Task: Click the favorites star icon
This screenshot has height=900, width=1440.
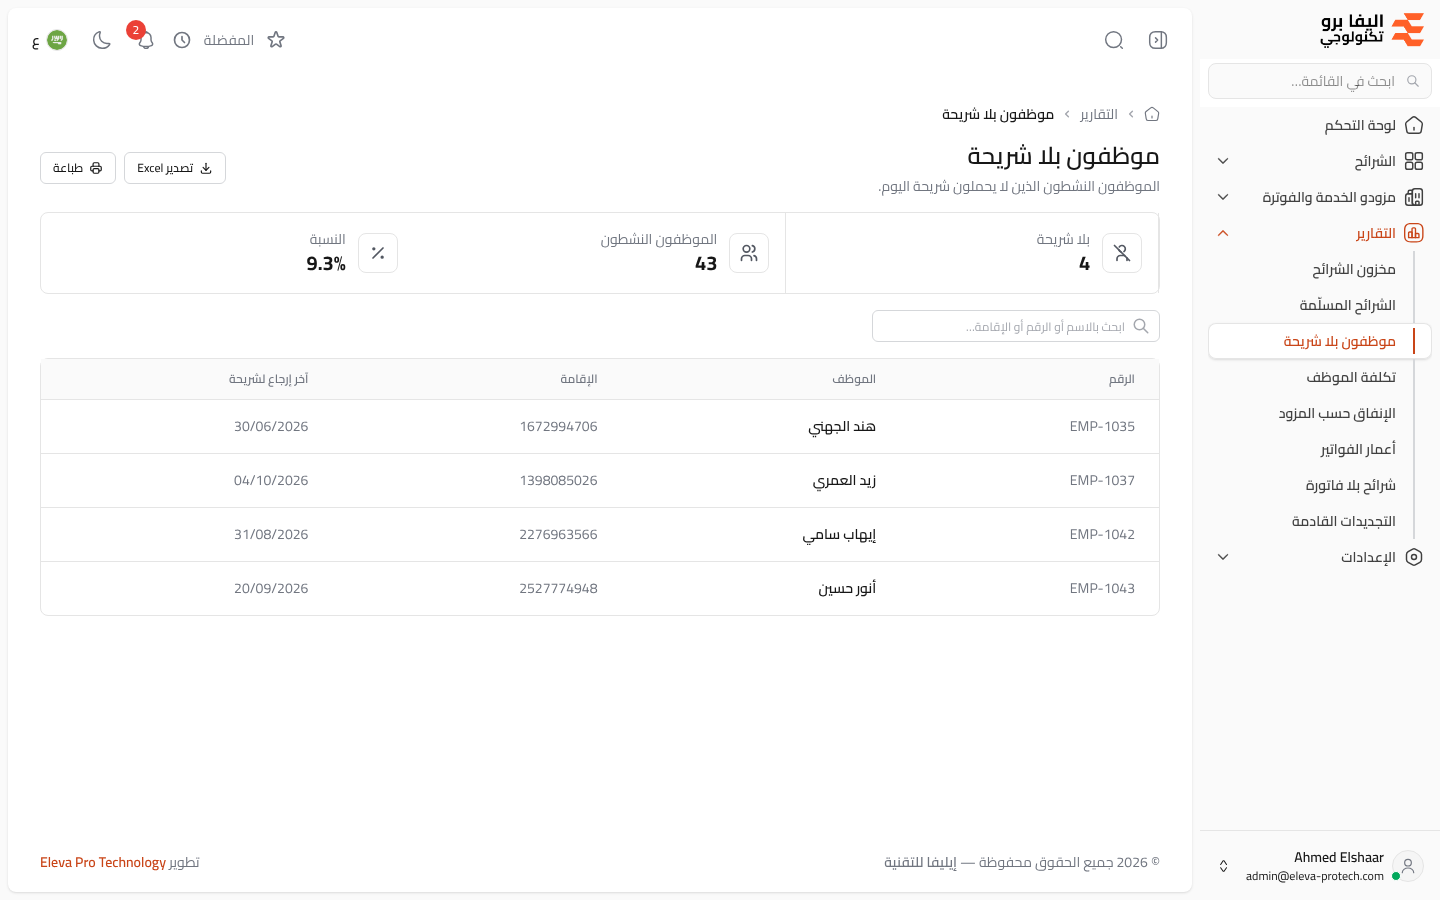Action: [x=276, y=40]
